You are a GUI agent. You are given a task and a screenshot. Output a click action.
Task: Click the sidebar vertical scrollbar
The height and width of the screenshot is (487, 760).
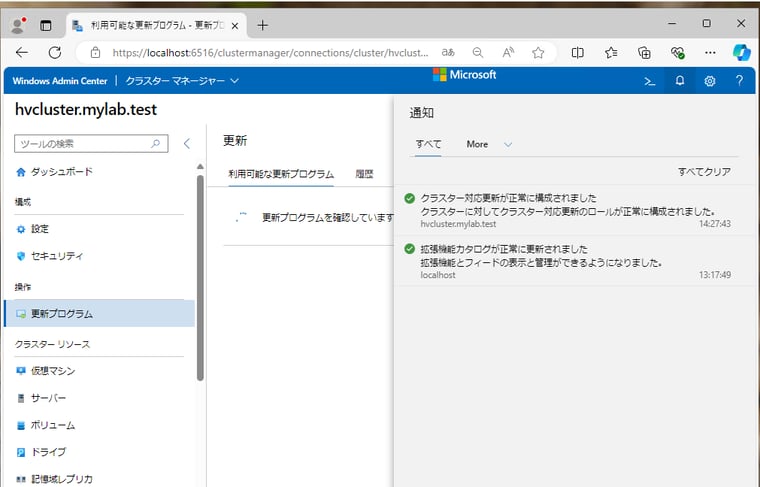[x=201, y=278]
